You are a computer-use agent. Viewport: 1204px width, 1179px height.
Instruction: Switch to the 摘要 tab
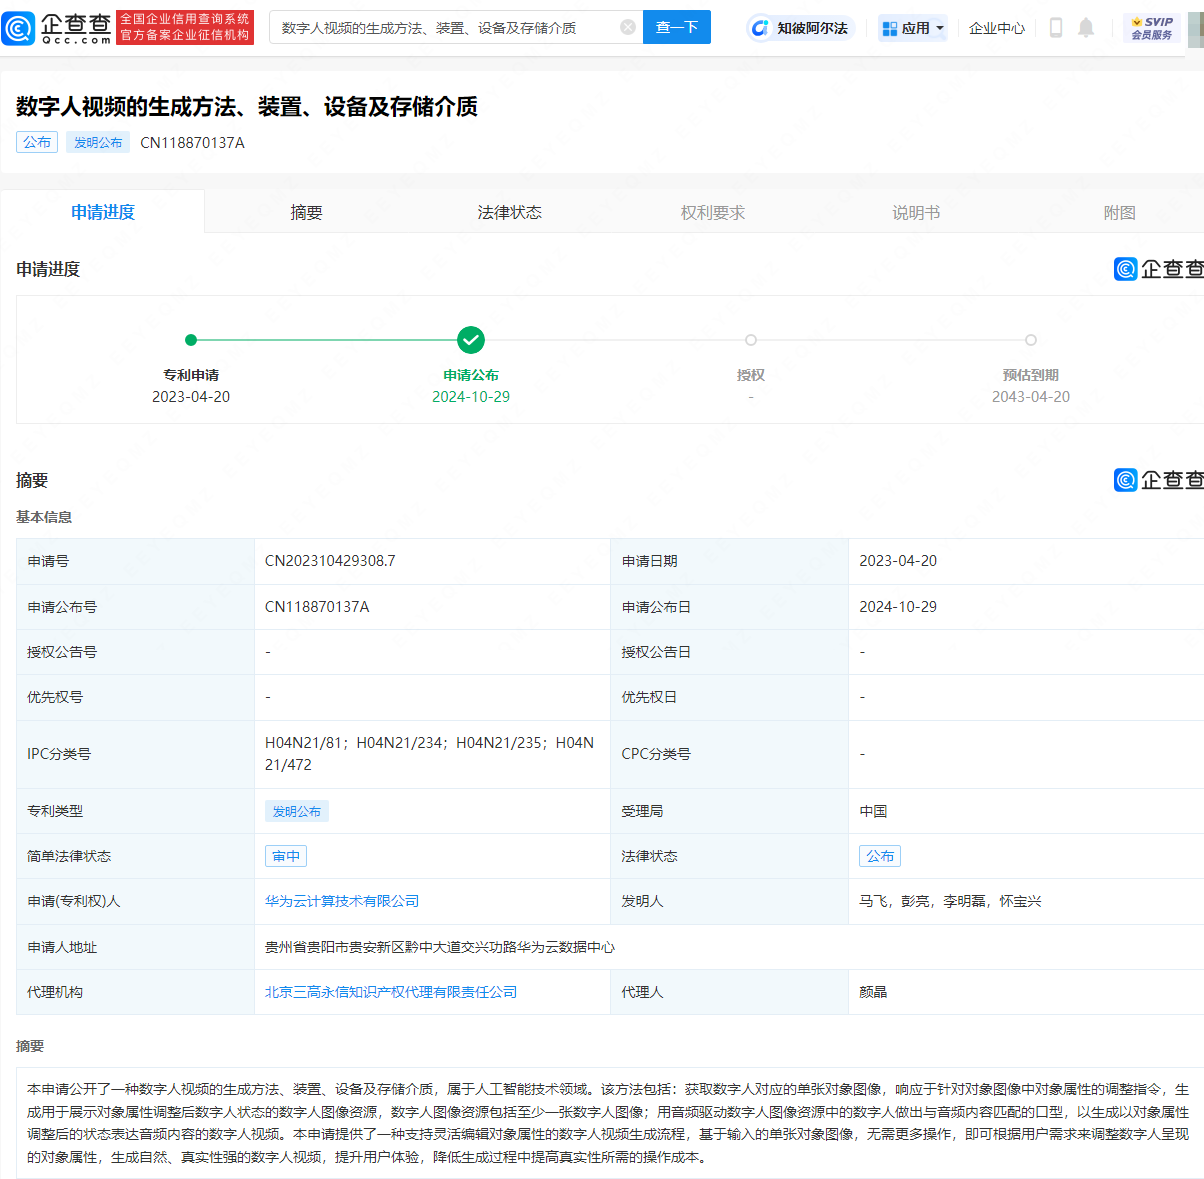coord(306,212)
